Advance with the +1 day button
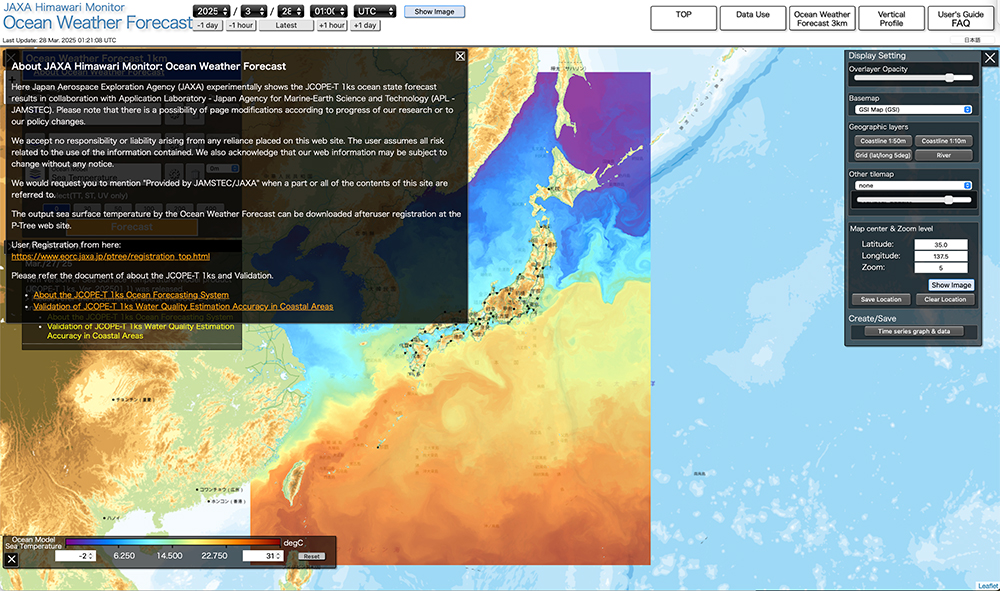 tap(365, 26)
